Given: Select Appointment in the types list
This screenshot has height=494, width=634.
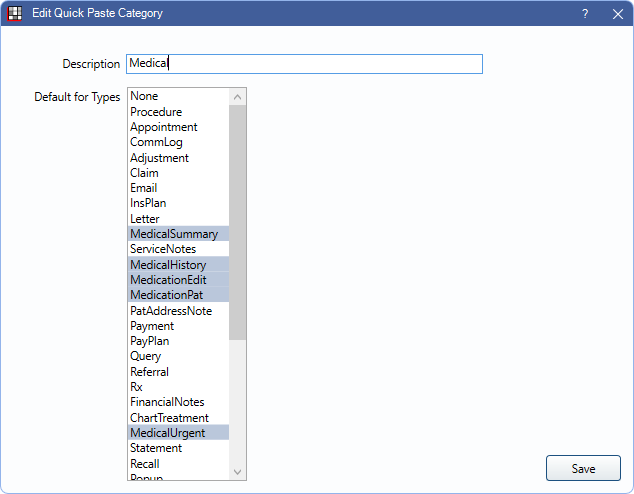Looking at the screenshot, I should point(178,127).
